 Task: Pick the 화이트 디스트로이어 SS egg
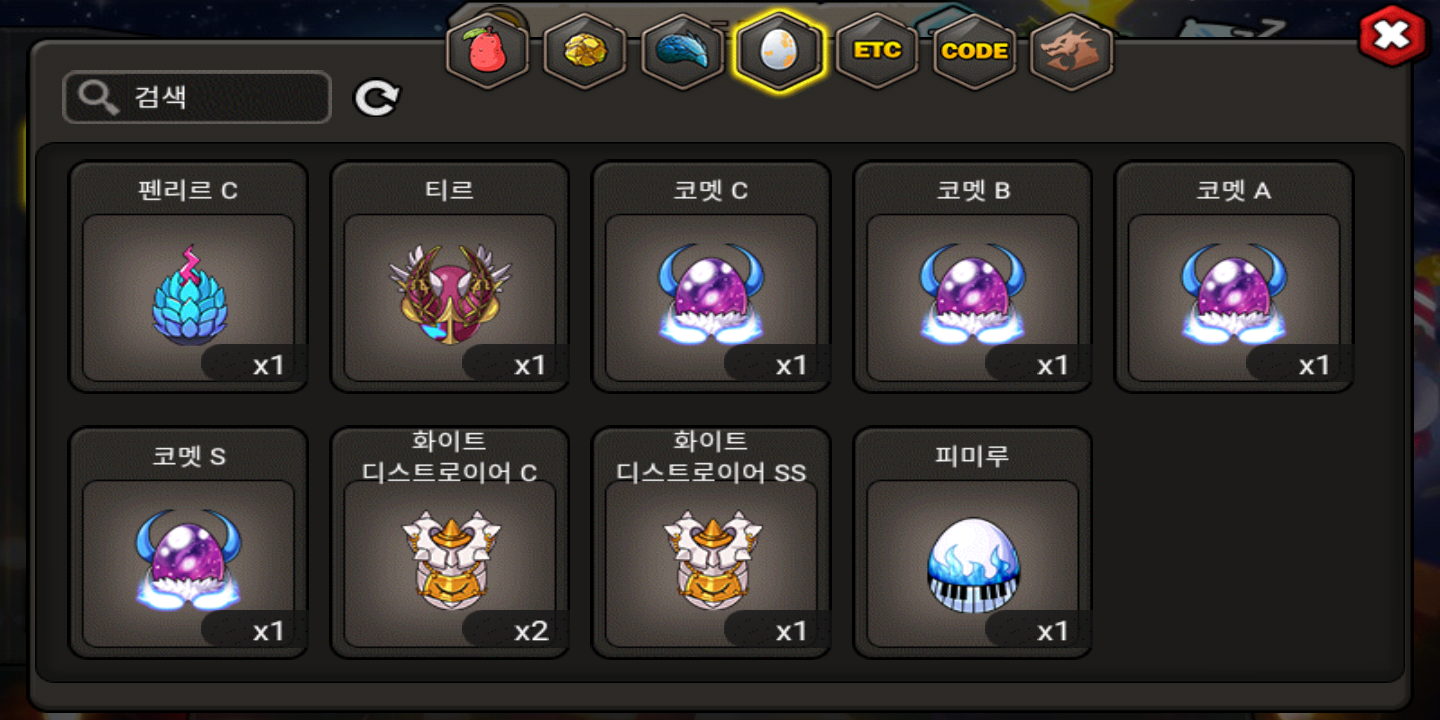711,543
